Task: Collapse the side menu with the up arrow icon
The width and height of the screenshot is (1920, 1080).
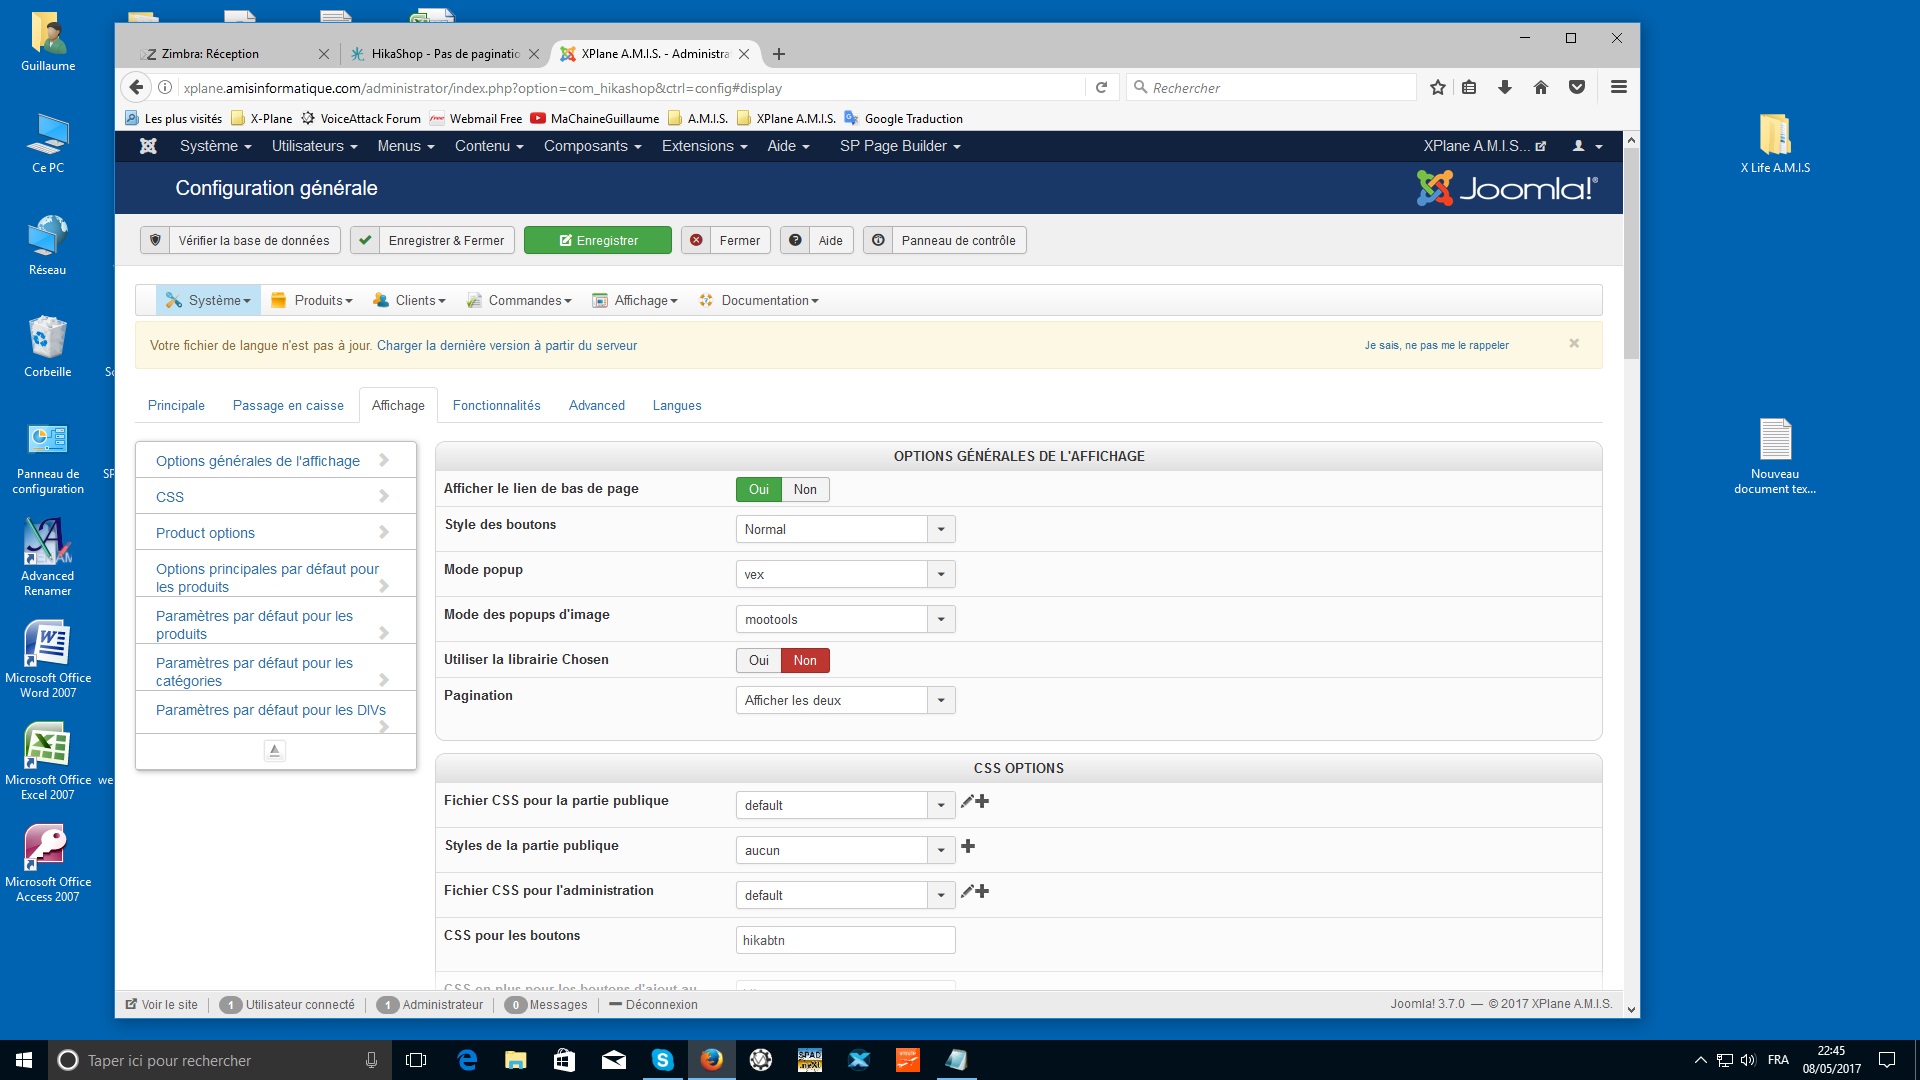Action: 275,750
